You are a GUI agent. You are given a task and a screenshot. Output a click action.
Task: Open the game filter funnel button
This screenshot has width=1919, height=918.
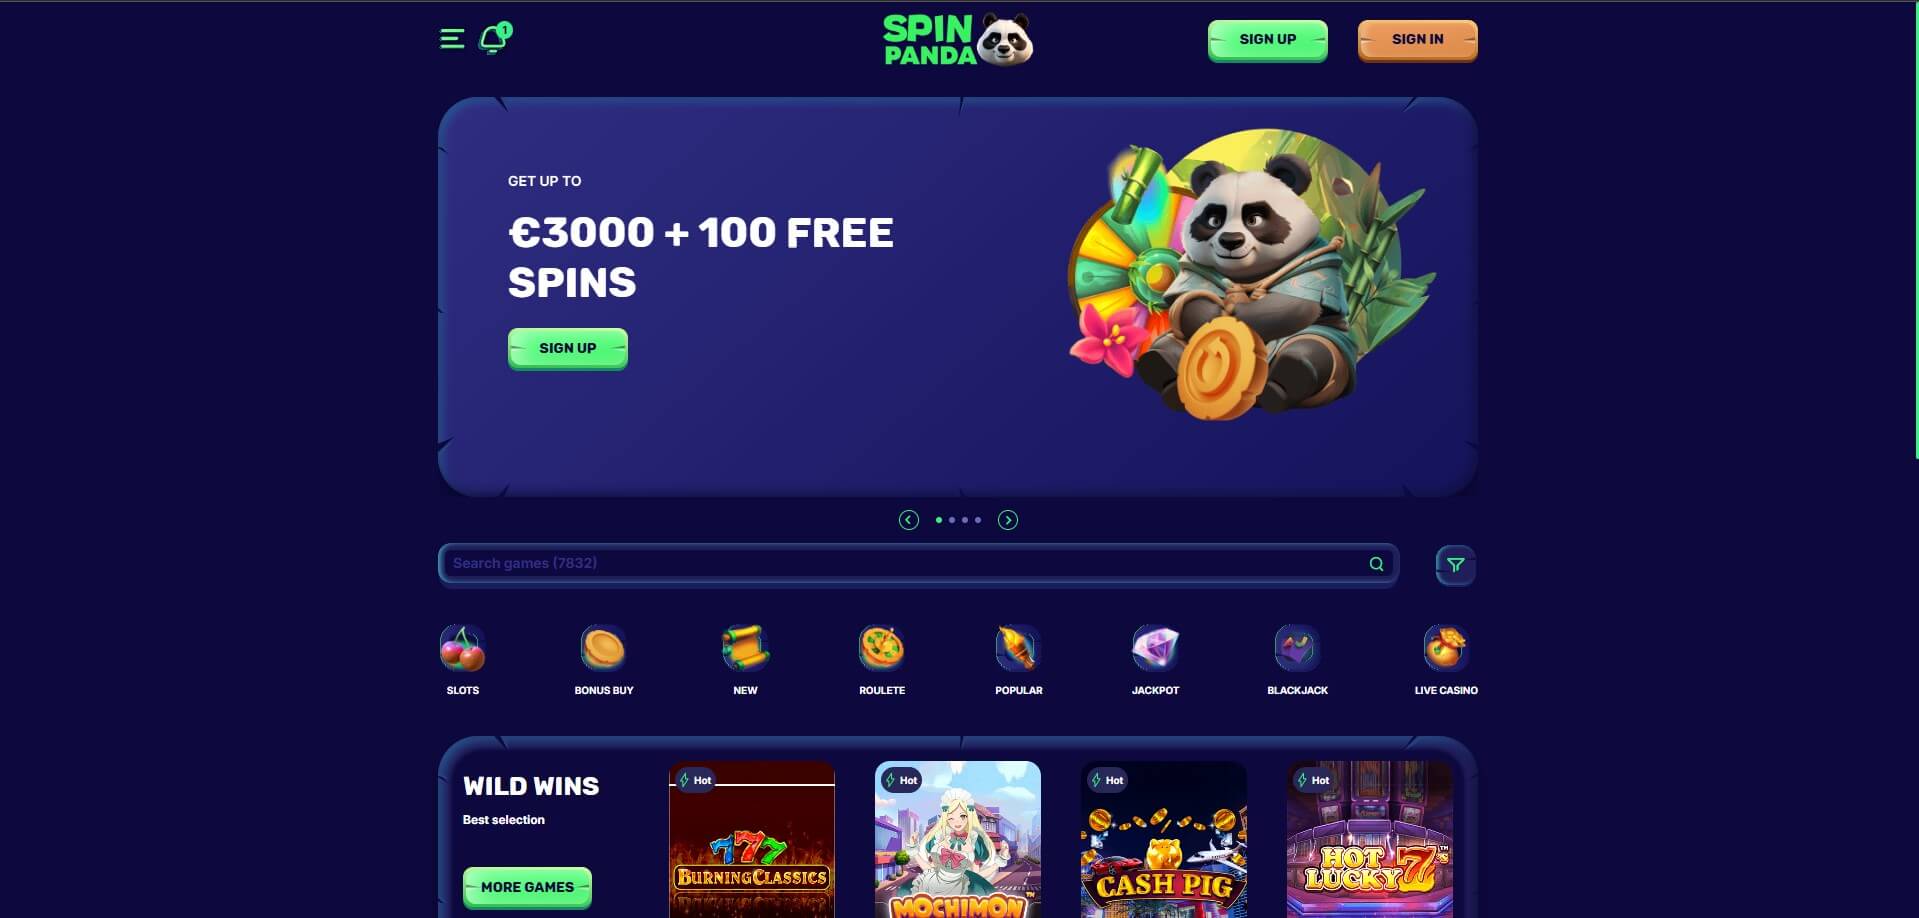[1455, 565]
